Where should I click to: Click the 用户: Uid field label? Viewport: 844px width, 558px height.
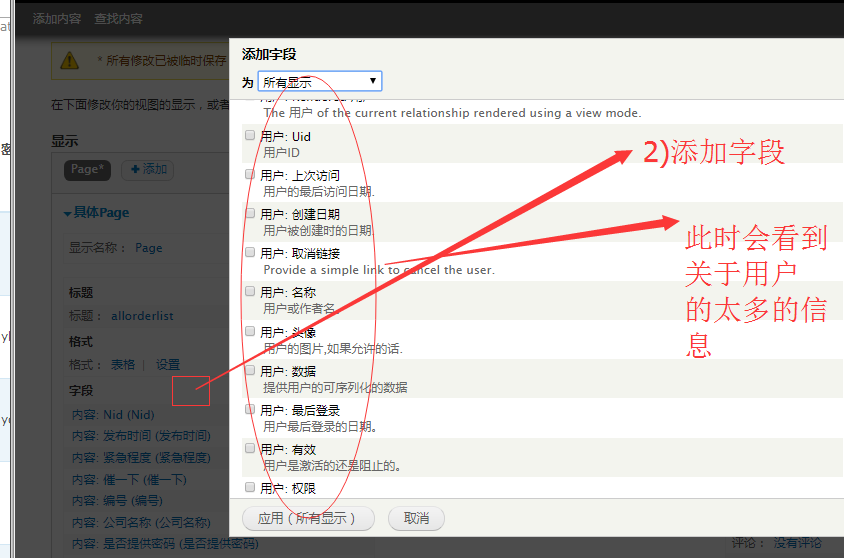(x=286, y=137)
